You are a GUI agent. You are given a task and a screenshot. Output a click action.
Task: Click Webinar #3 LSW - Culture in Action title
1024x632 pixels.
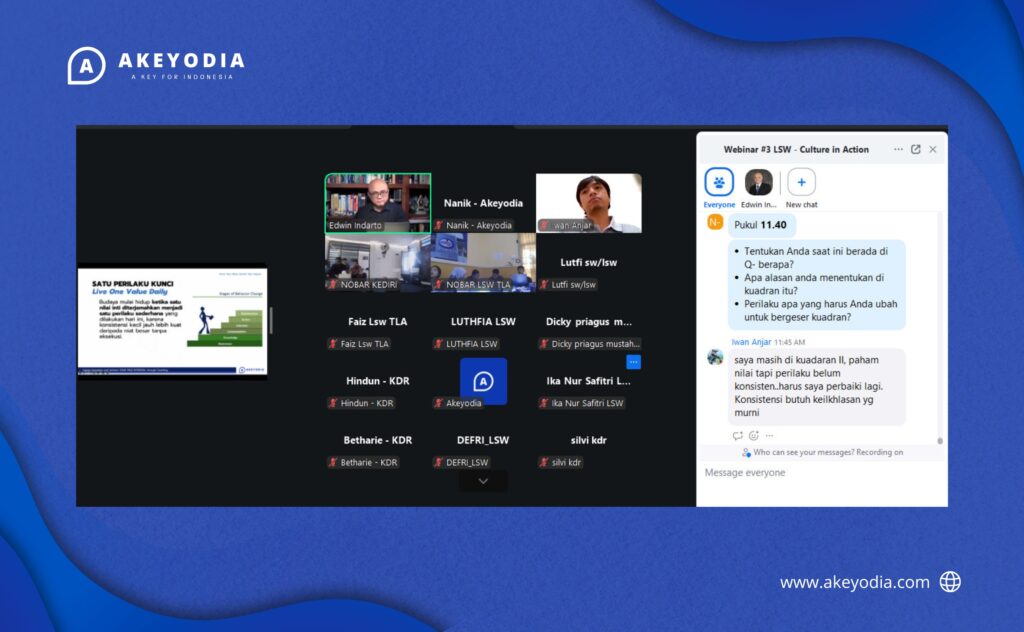pyautogui.click(x=796, y=150)
